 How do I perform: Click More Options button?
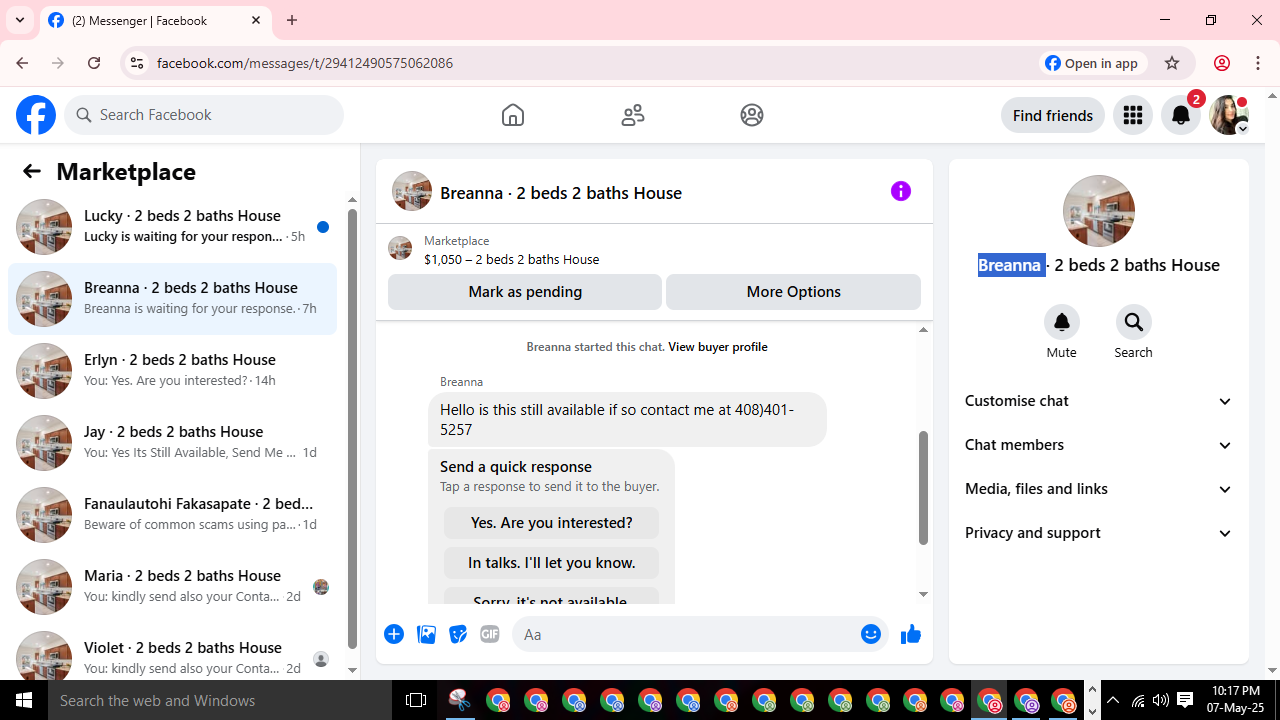(x=793, y=292)
